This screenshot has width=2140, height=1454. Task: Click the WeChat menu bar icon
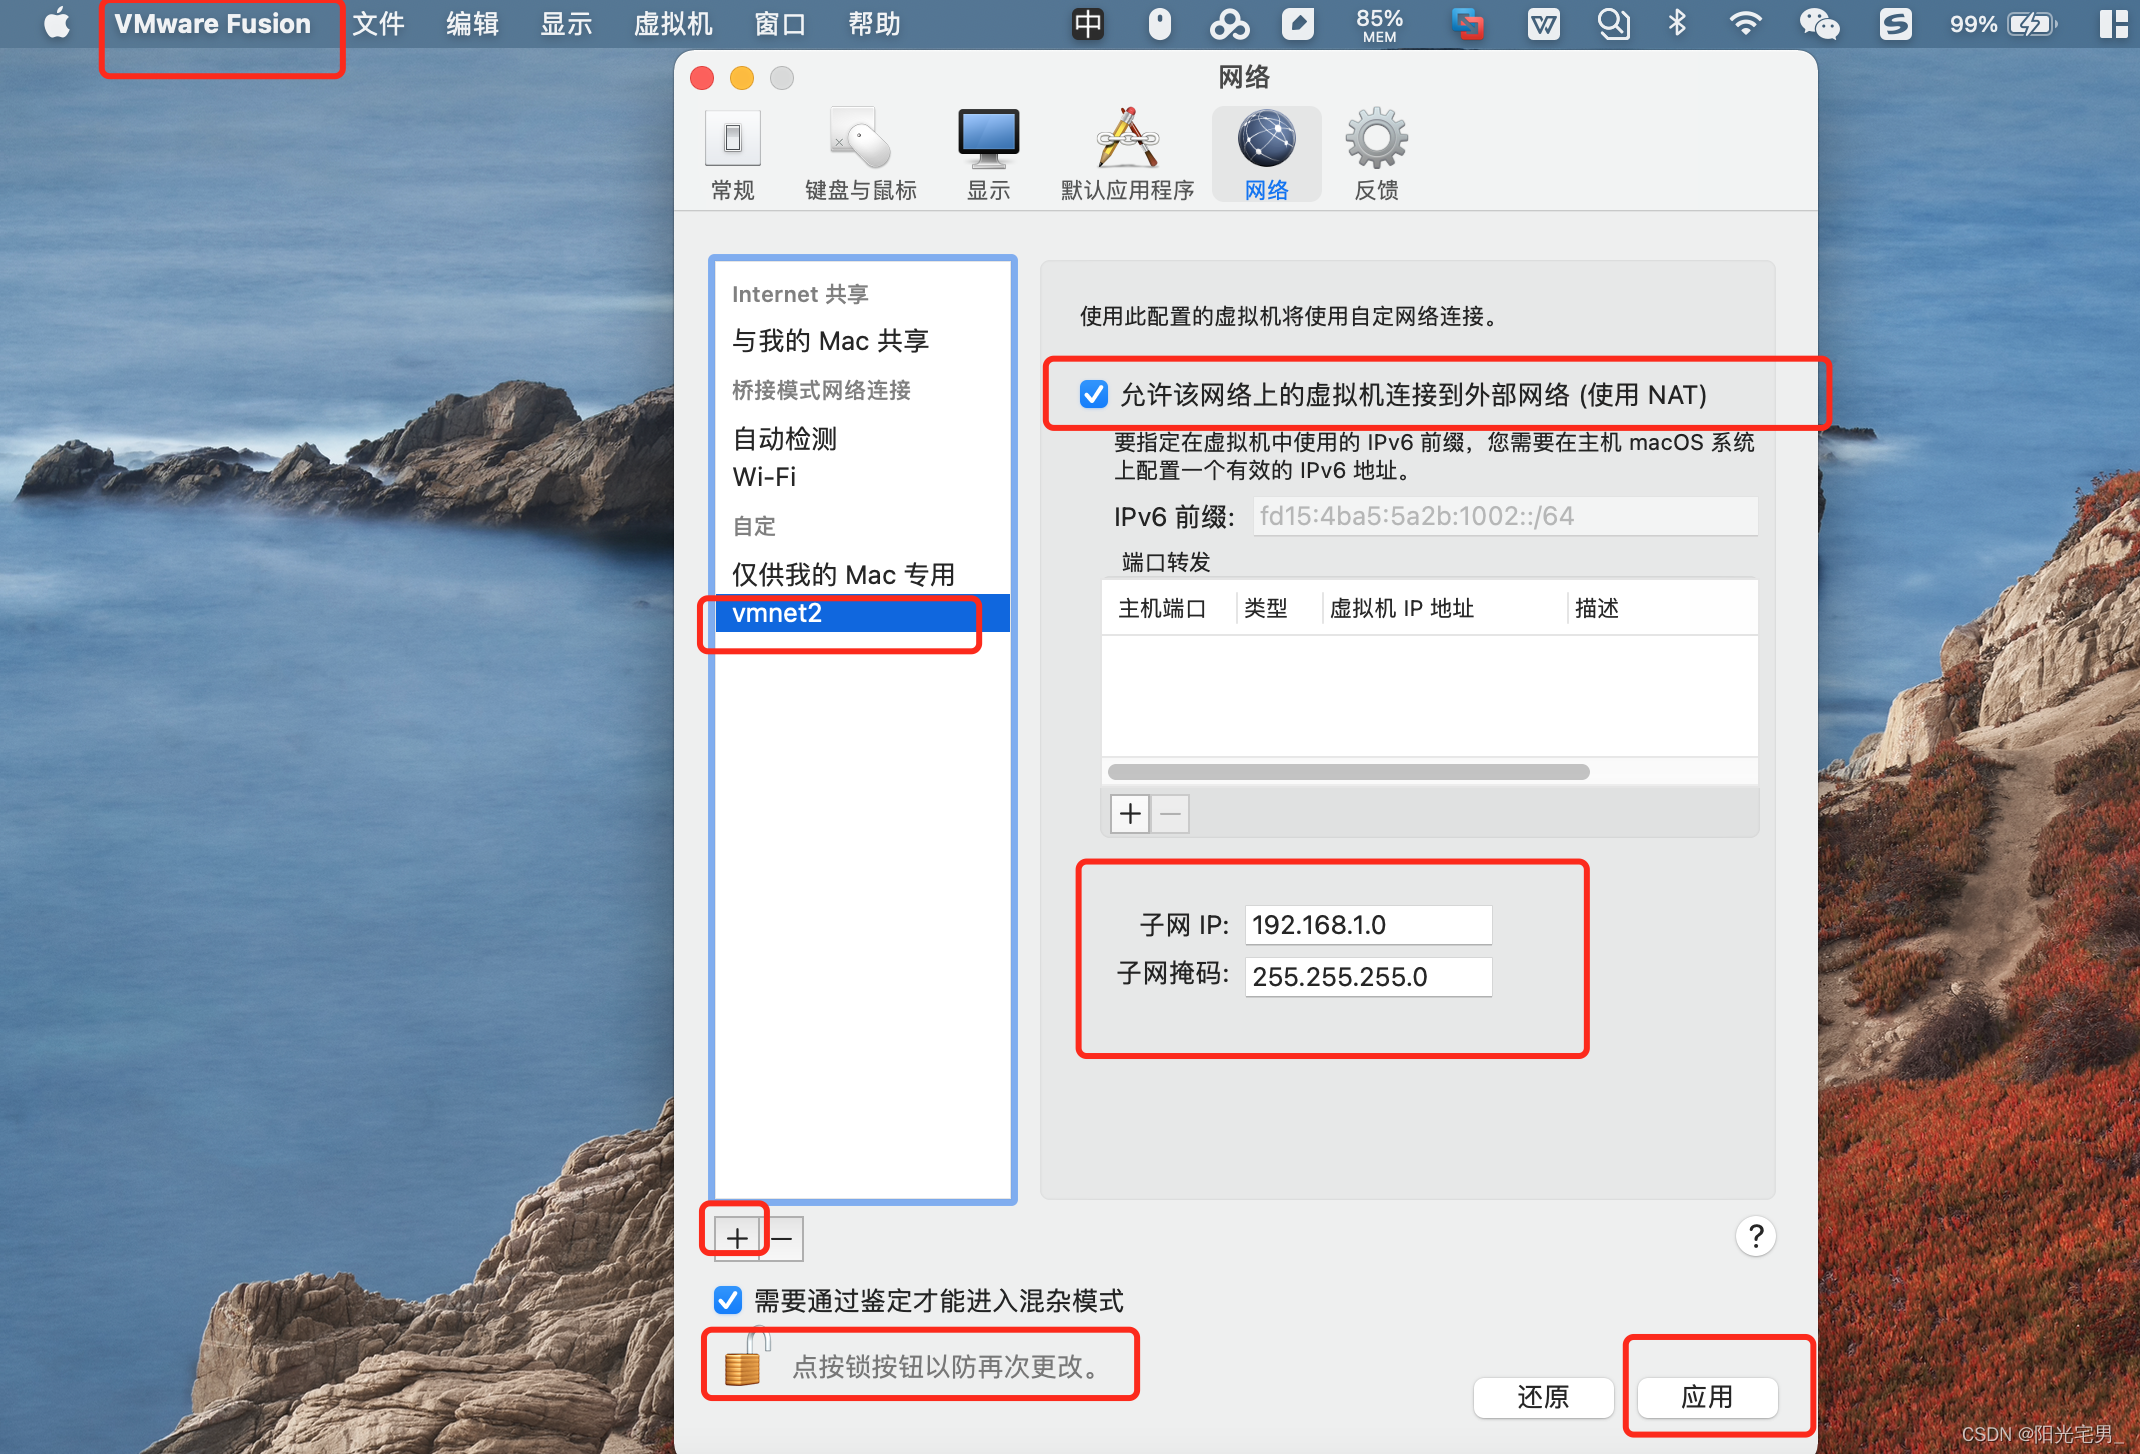(x=1818, y=24)
